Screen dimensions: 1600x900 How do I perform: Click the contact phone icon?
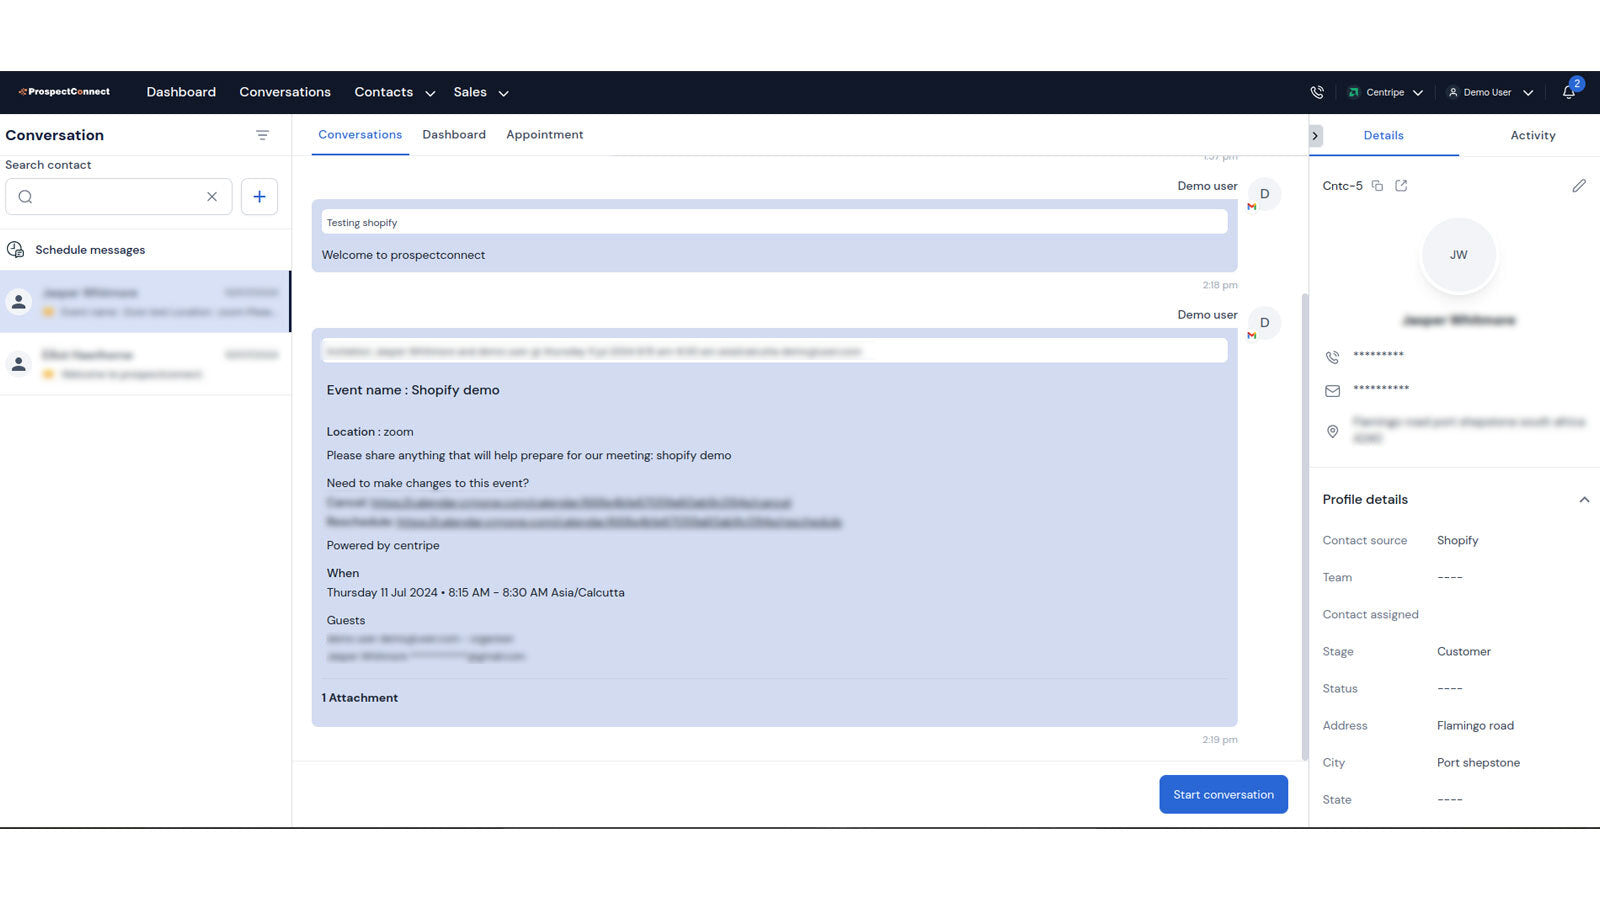click(x=1333, y=357)
